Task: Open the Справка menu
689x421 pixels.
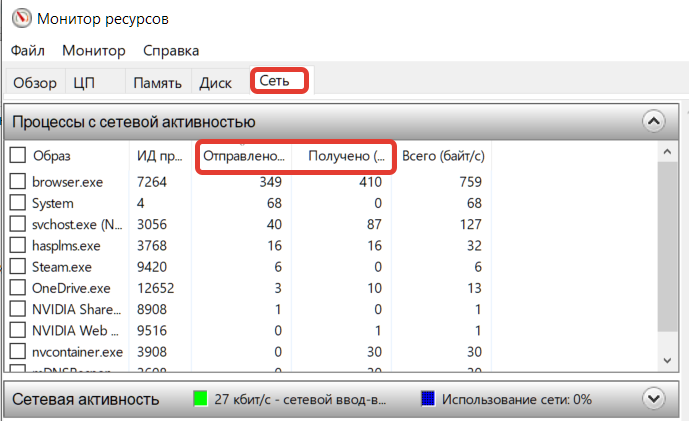Action: pyautogui.click(x=171, y=50)
